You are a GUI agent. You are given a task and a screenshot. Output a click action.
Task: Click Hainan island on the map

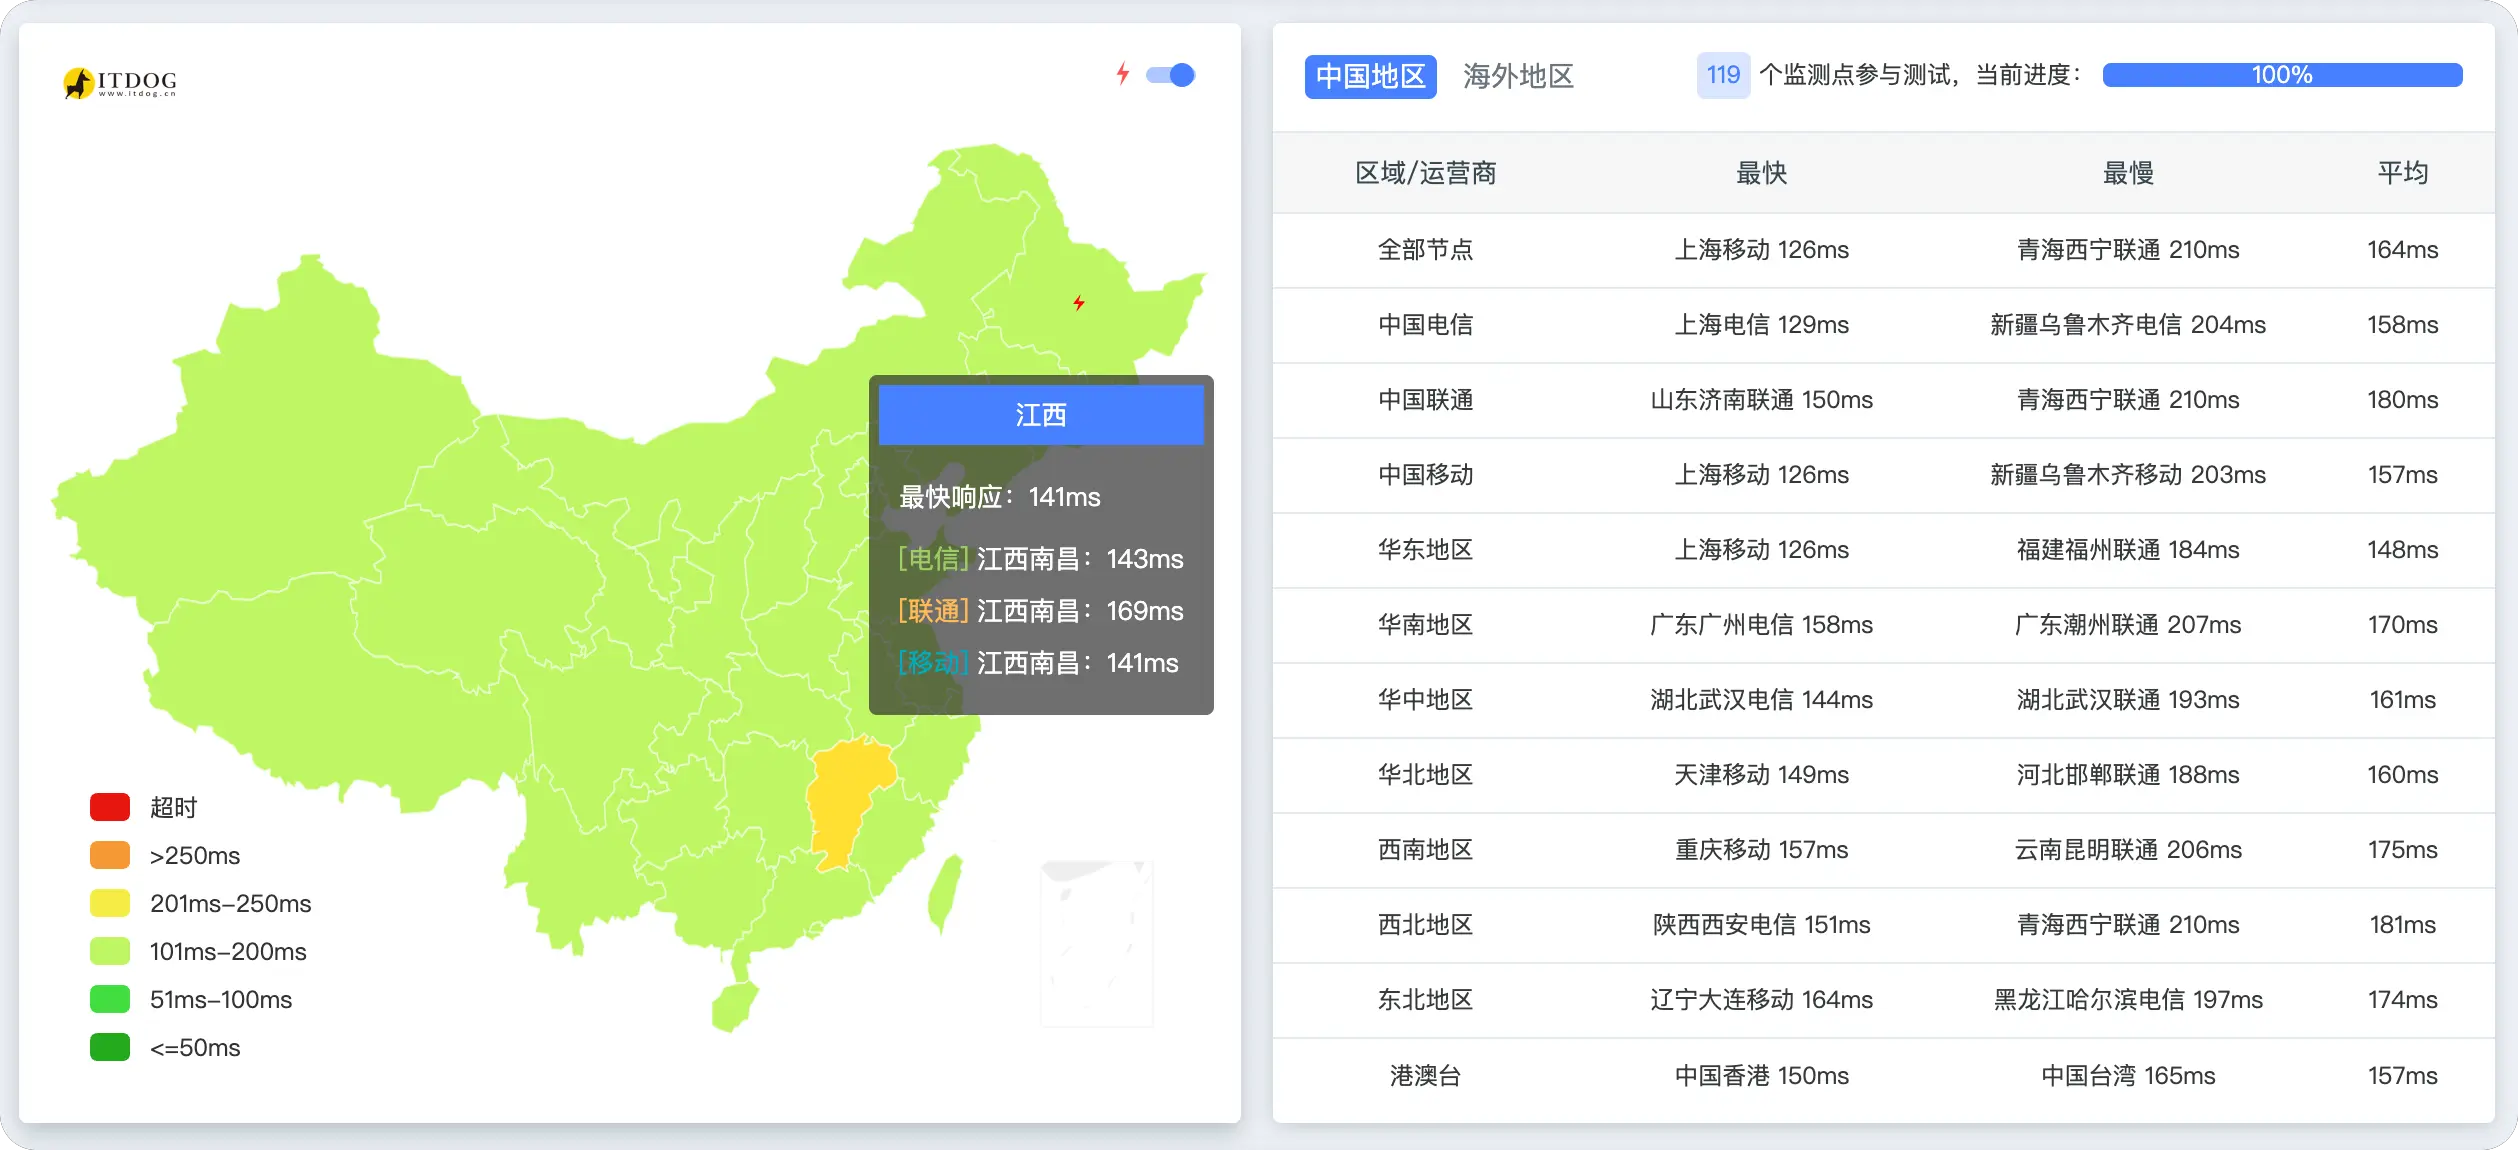point(734,1006)
